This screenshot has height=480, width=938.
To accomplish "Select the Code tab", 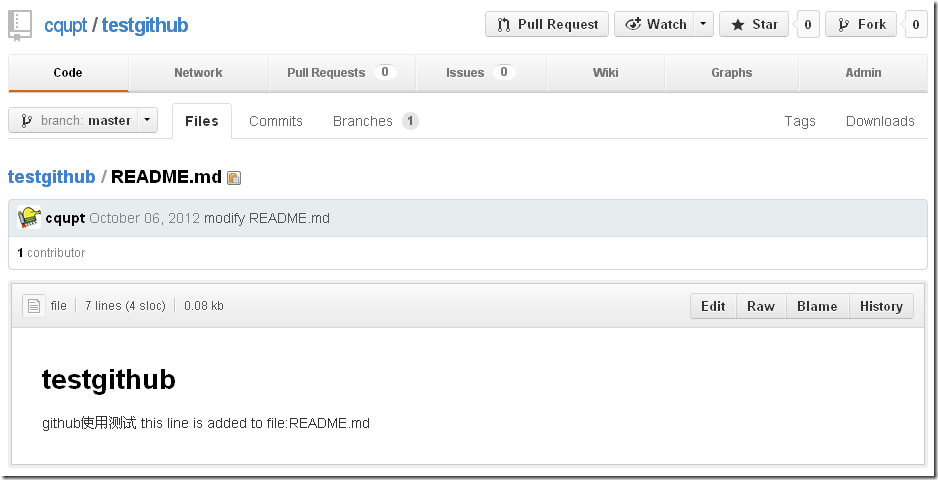I will (x=68, y=73).
